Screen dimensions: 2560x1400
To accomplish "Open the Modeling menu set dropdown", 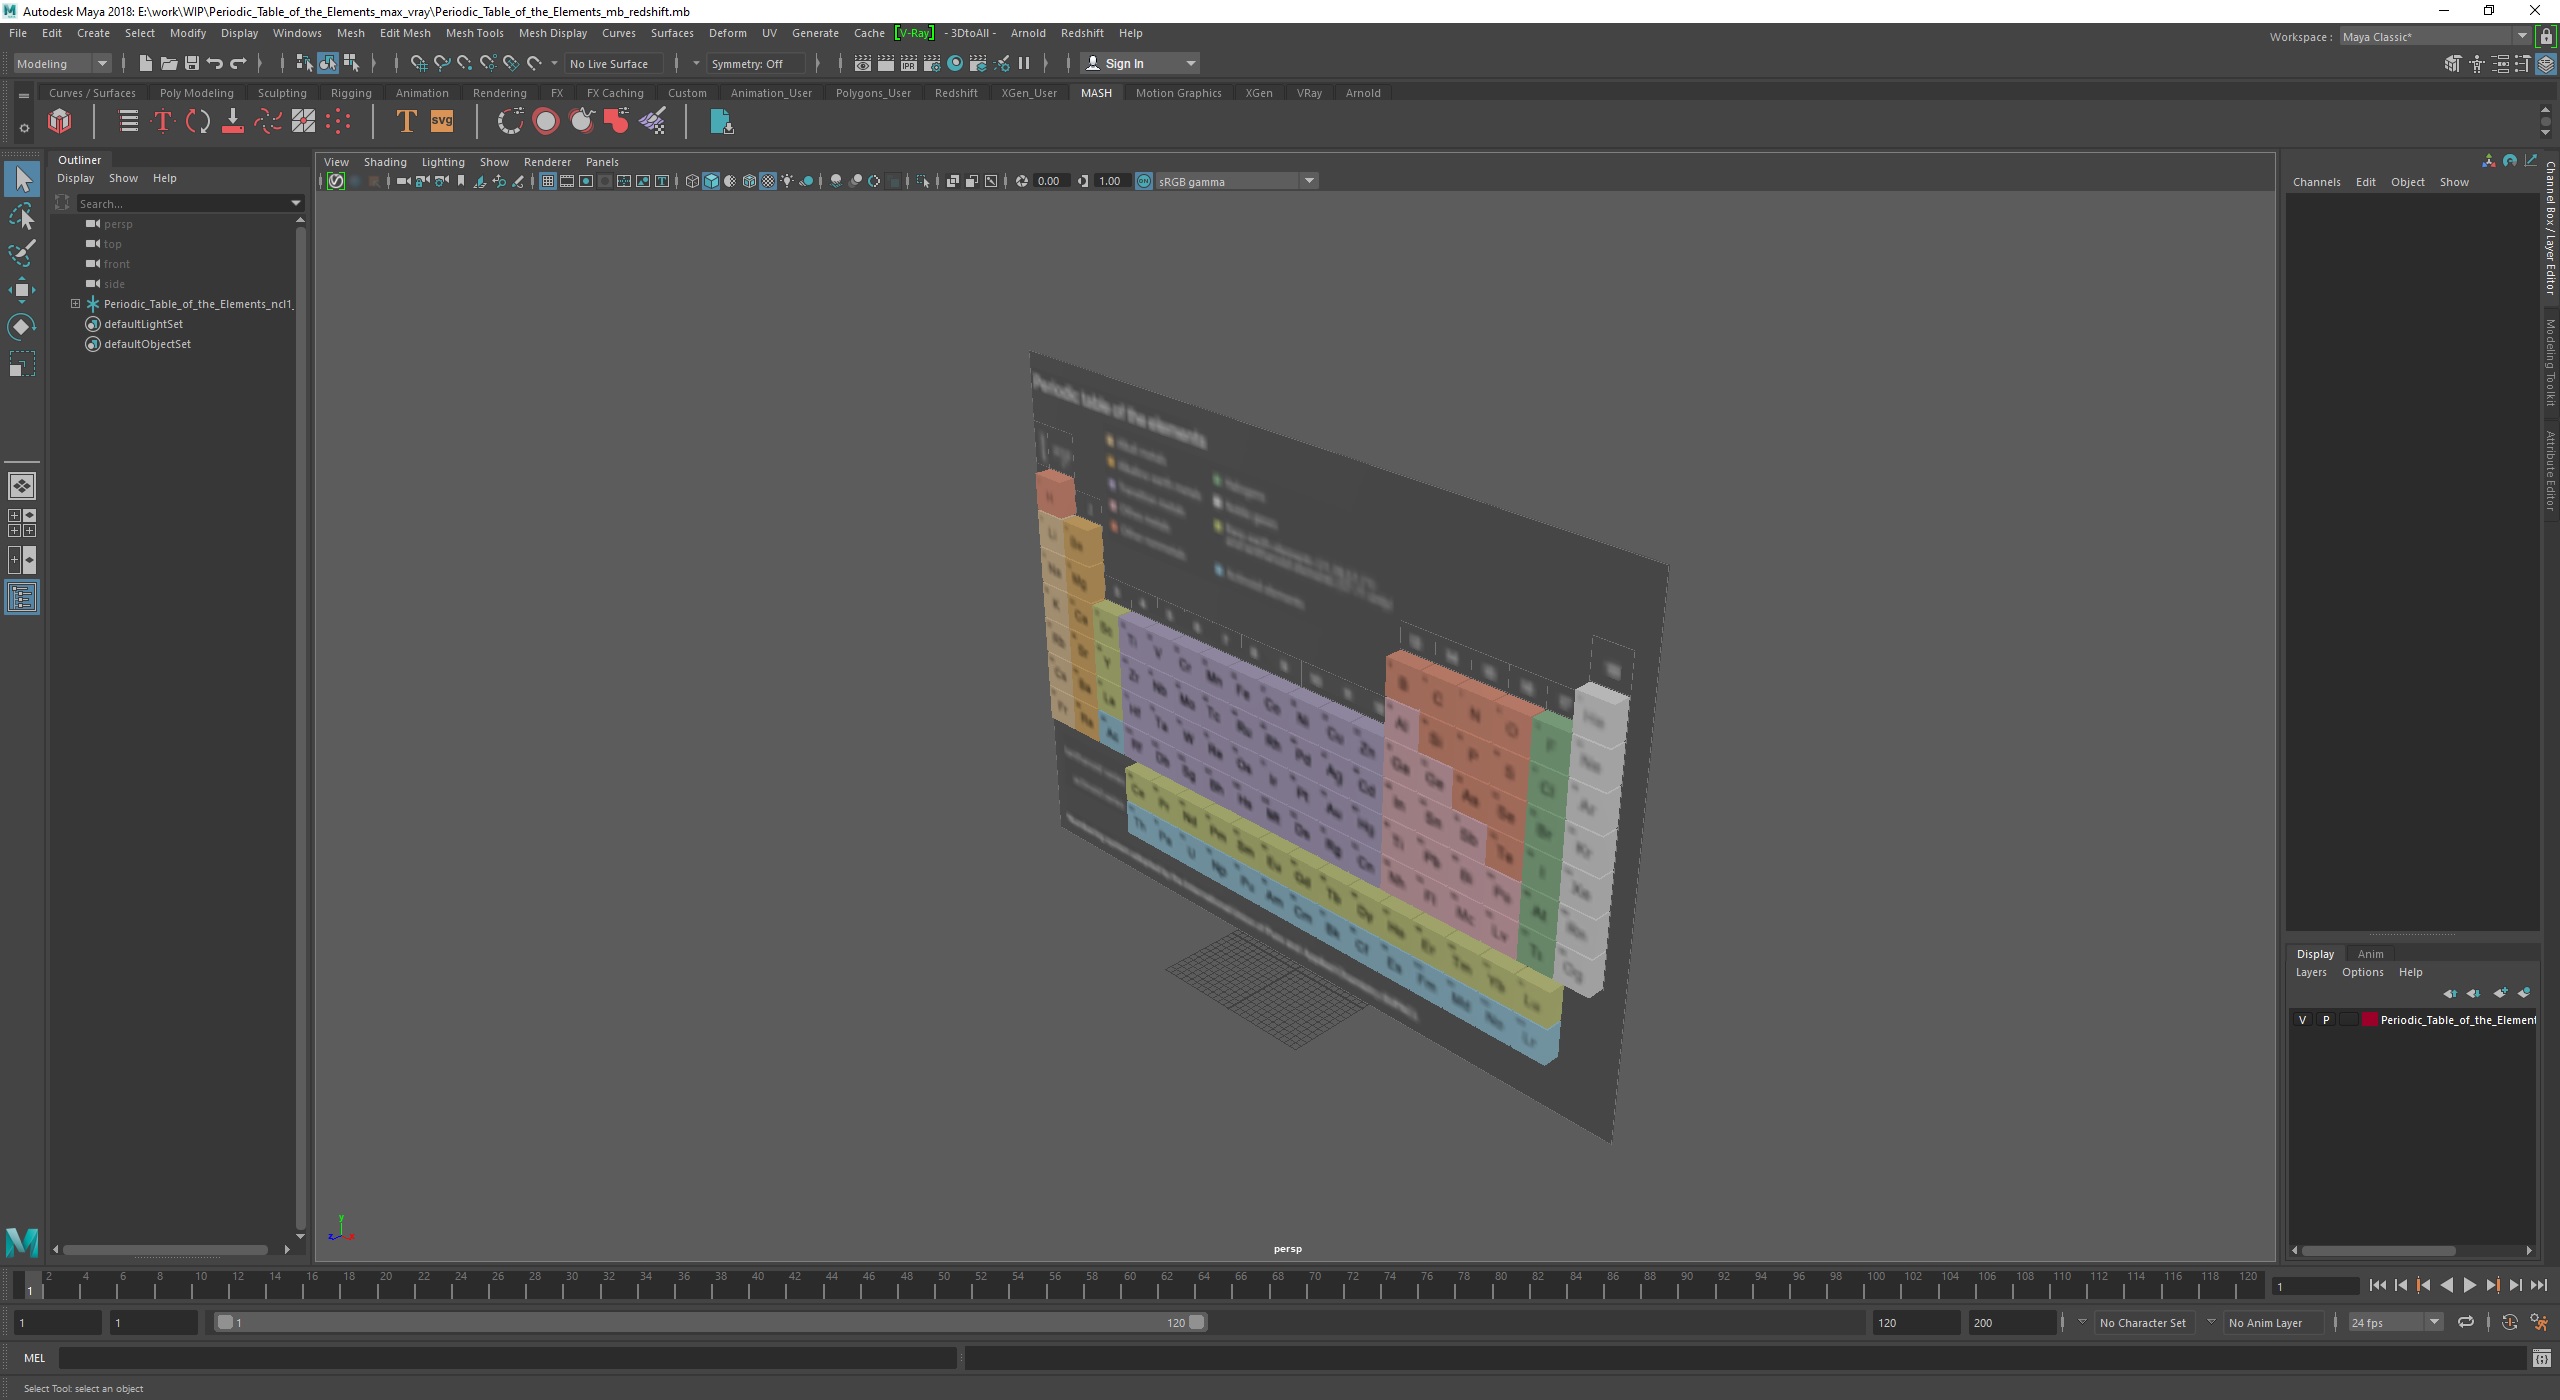I will coord(101,63).
